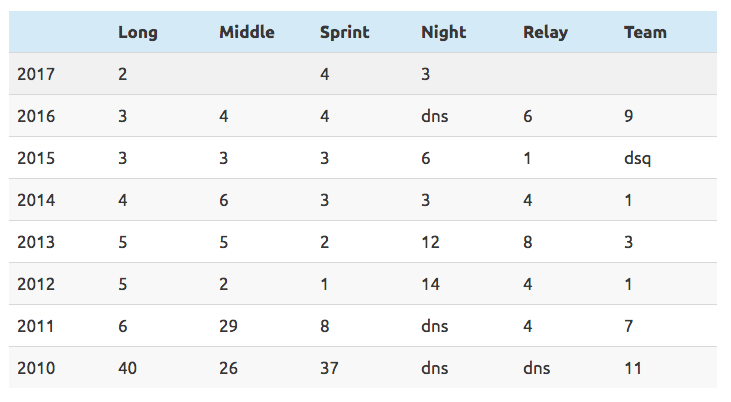Click the Night column header
Screen dimensions: 731x402
coord(443,32)
